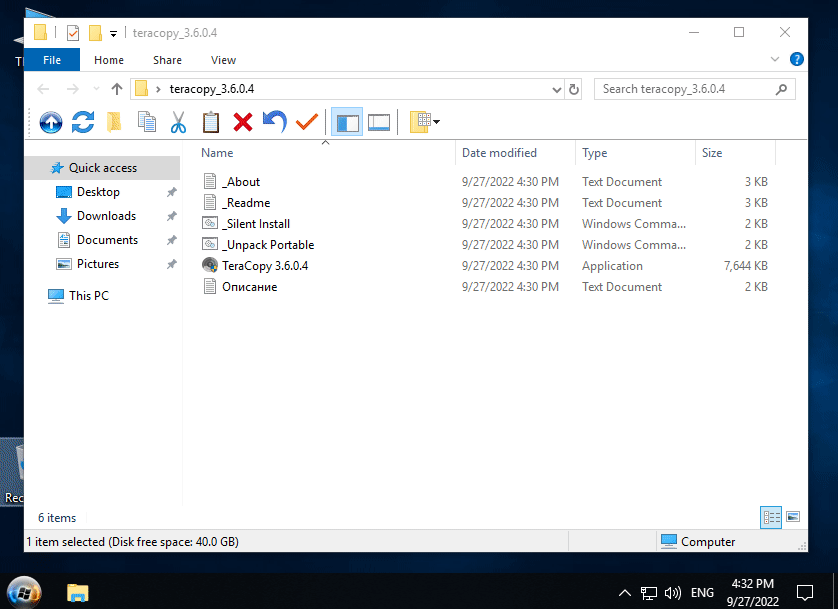Click the Up arrow beside the address bar
Image resolution: width=838 pixels, height=609 pixels.
click(x=117, y=89)
